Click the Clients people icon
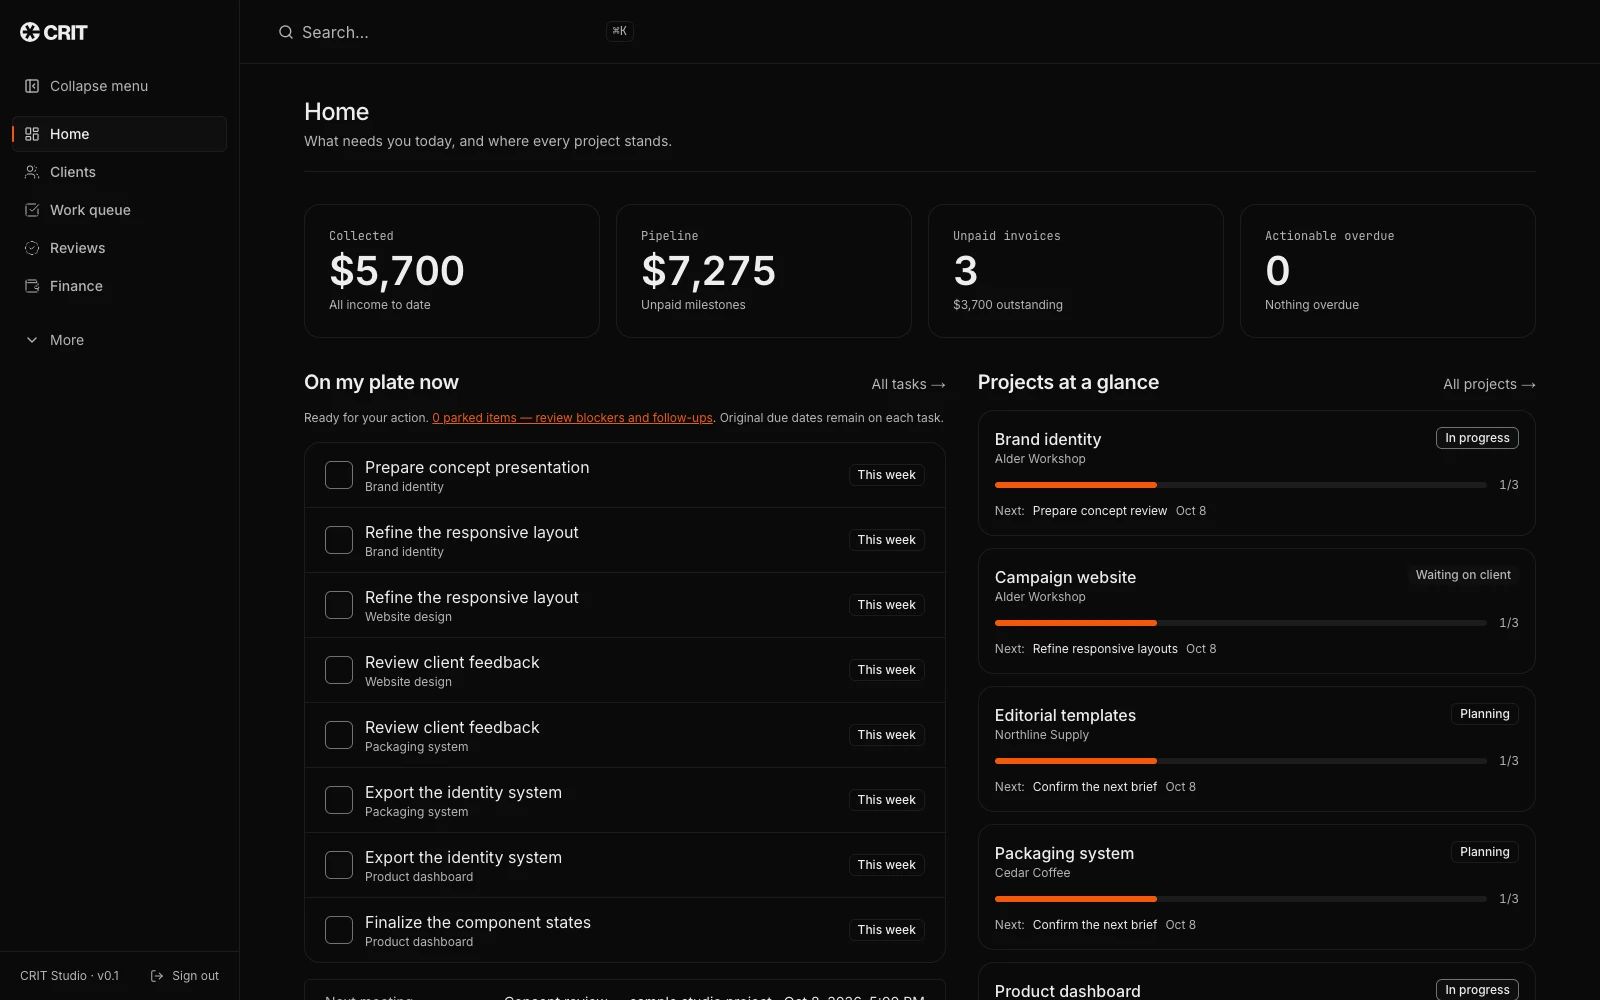This screenshot has width=1600, height=1000. click(32, 172)
